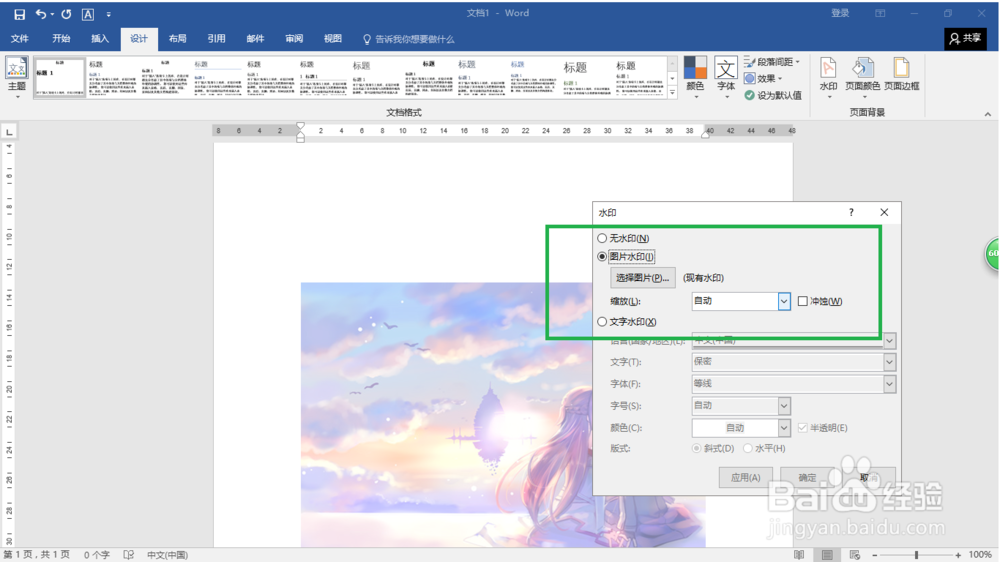Open the Fonts theme icon
The height and width of the screenshot is (562, 1000).
tap(726, 68)
